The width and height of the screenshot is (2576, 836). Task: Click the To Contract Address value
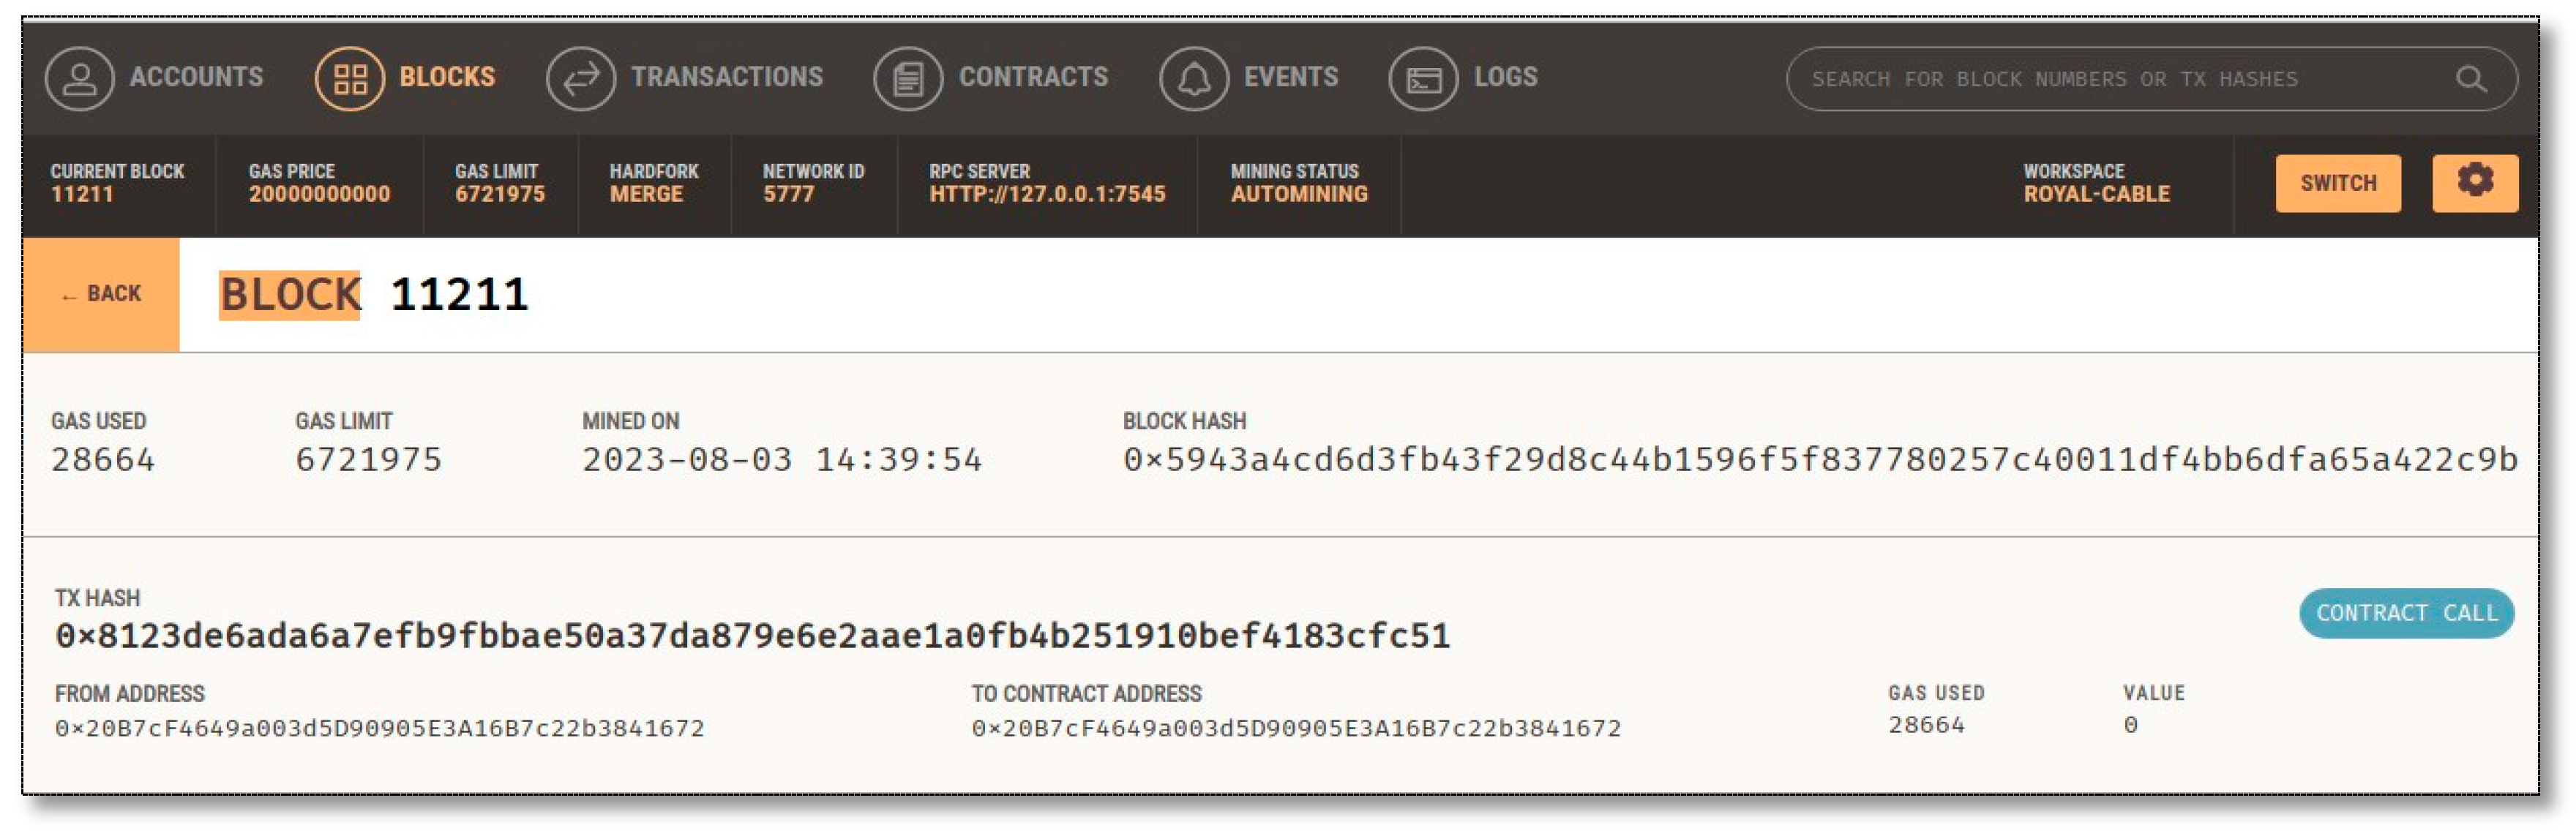coord(1295,727)
